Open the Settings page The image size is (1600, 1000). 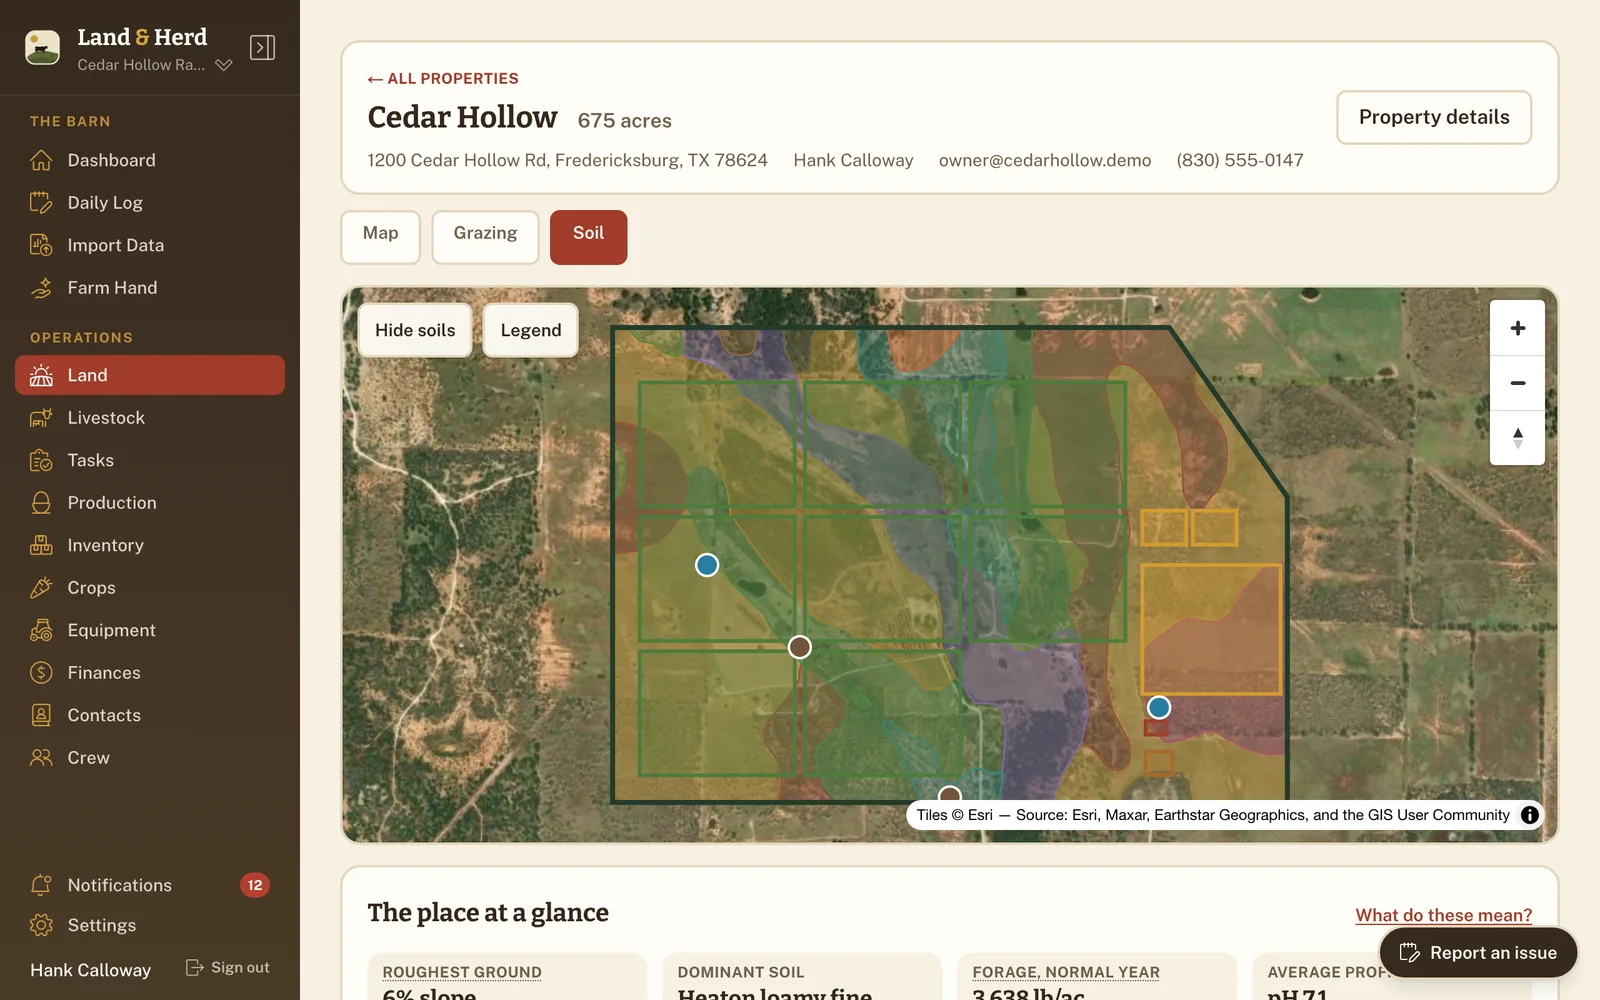(x=150, y=925)
